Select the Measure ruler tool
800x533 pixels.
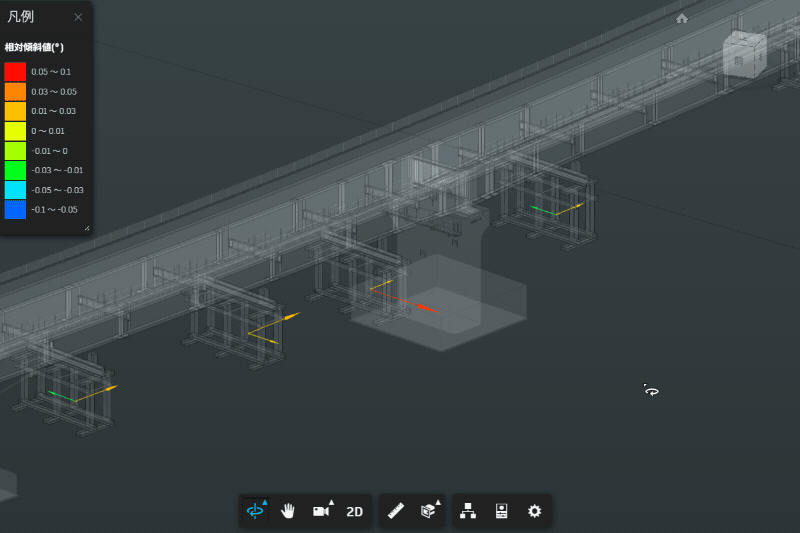click(395, 511)
